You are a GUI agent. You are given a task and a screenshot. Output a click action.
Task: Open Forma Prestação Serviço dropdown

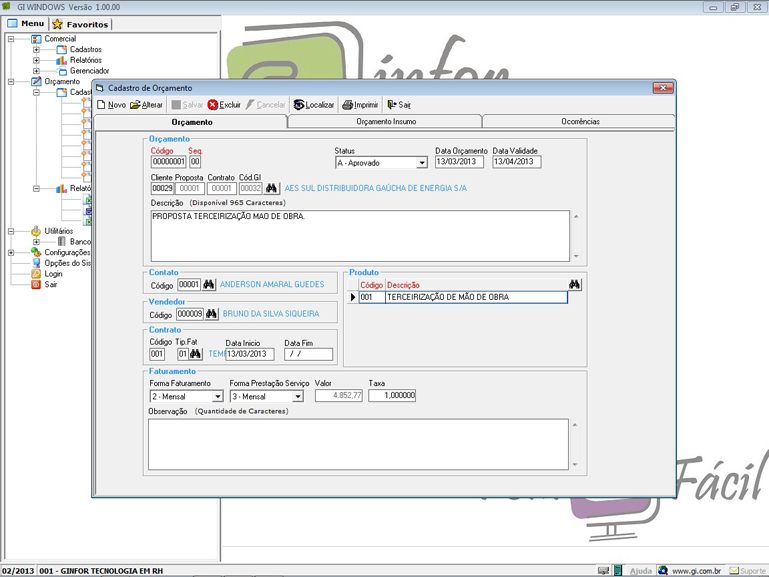[x=297, y=396]
